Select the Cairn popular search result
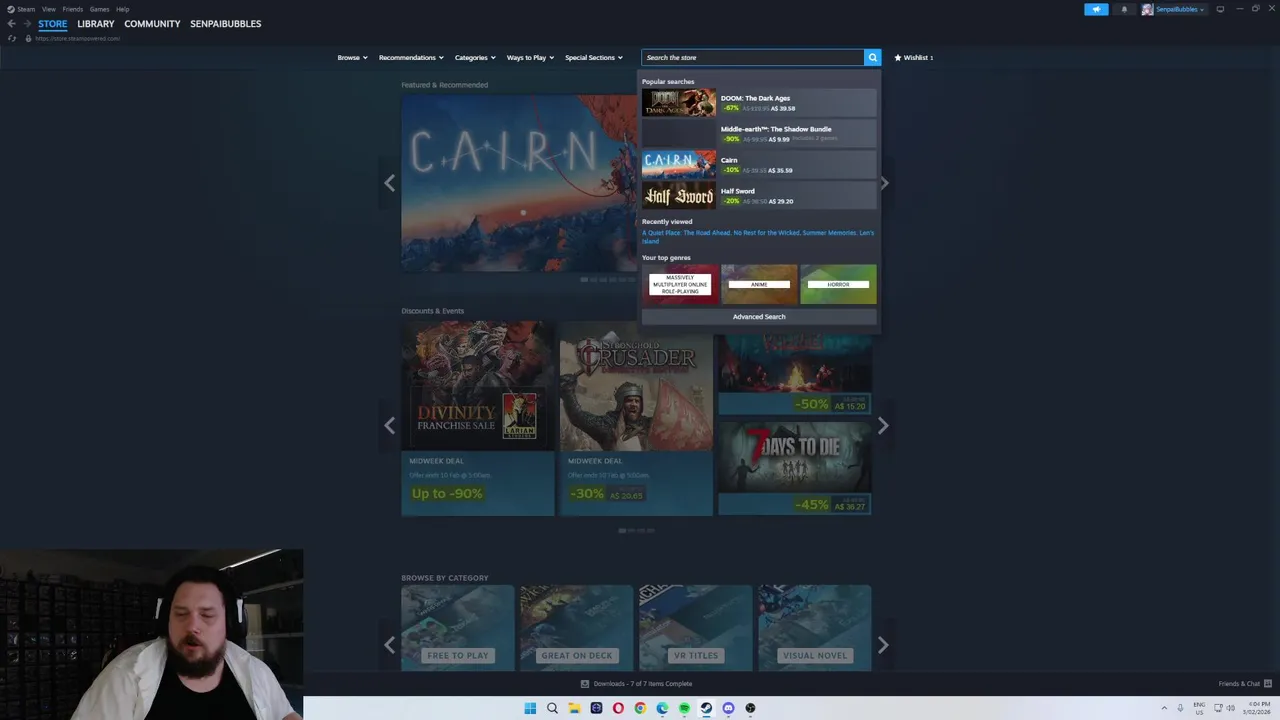 [759, 165]
